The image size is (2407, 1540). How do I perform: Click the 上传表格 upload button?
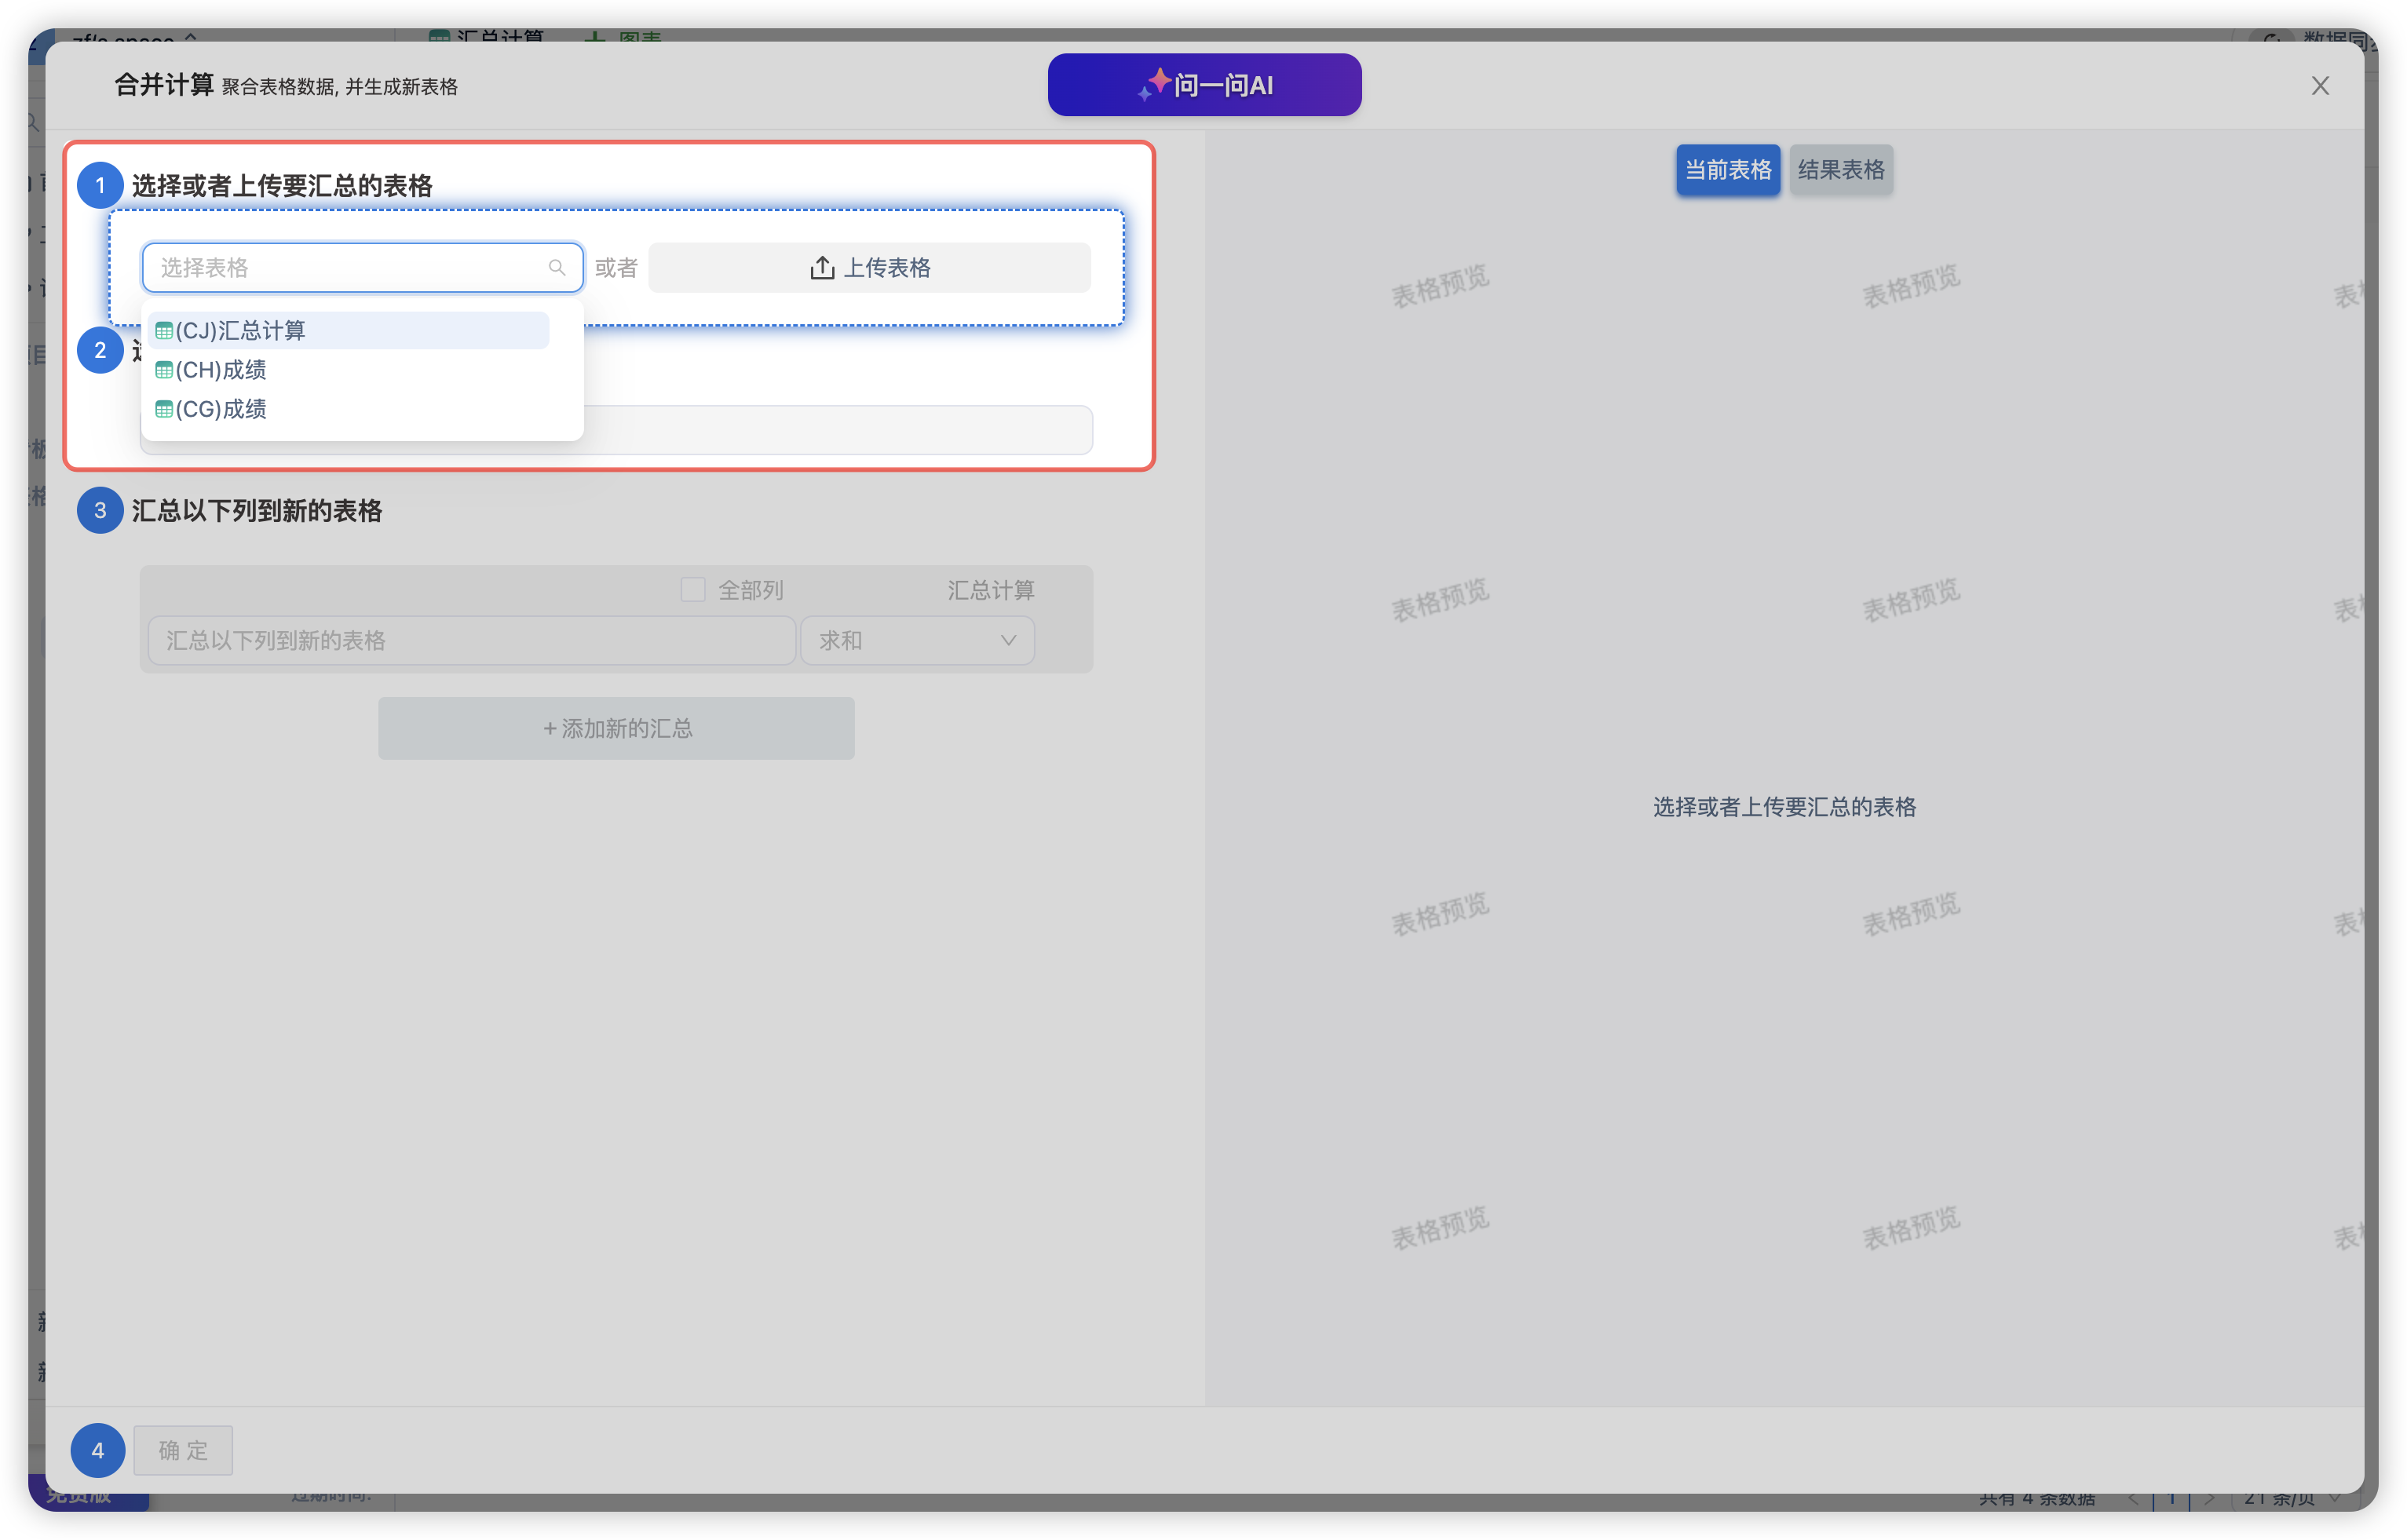click(869, 267)
